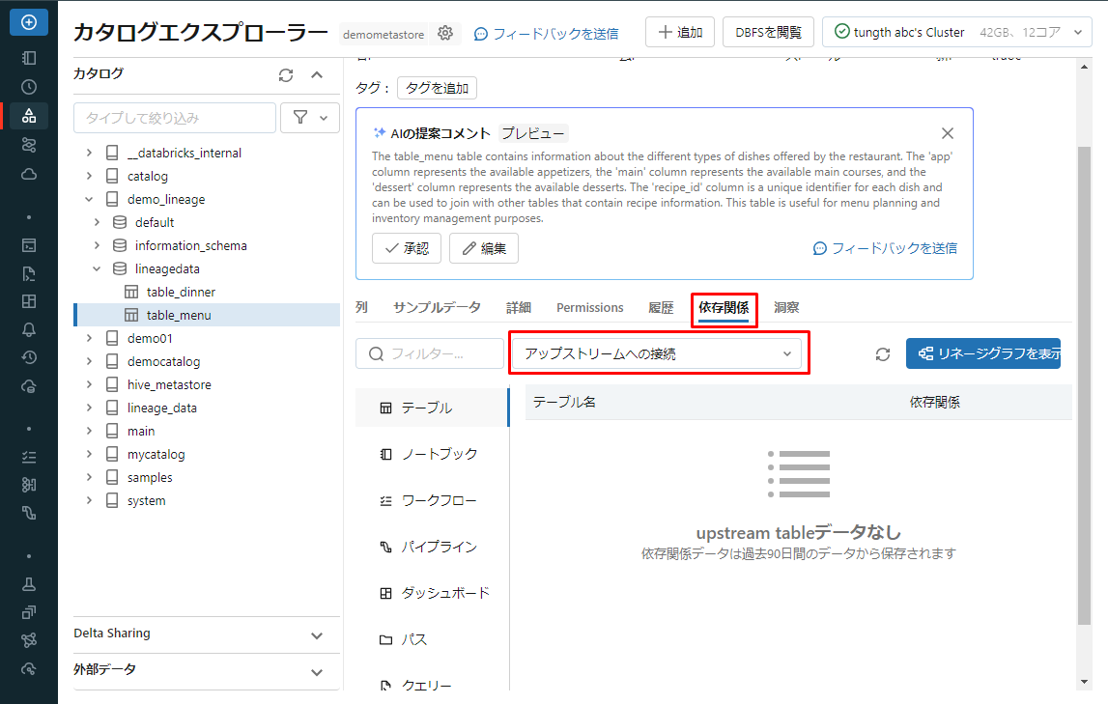Viewport: 1108px width, 704px height.
Task: Open metastore settings gear icon
Action: coord(445,33)
